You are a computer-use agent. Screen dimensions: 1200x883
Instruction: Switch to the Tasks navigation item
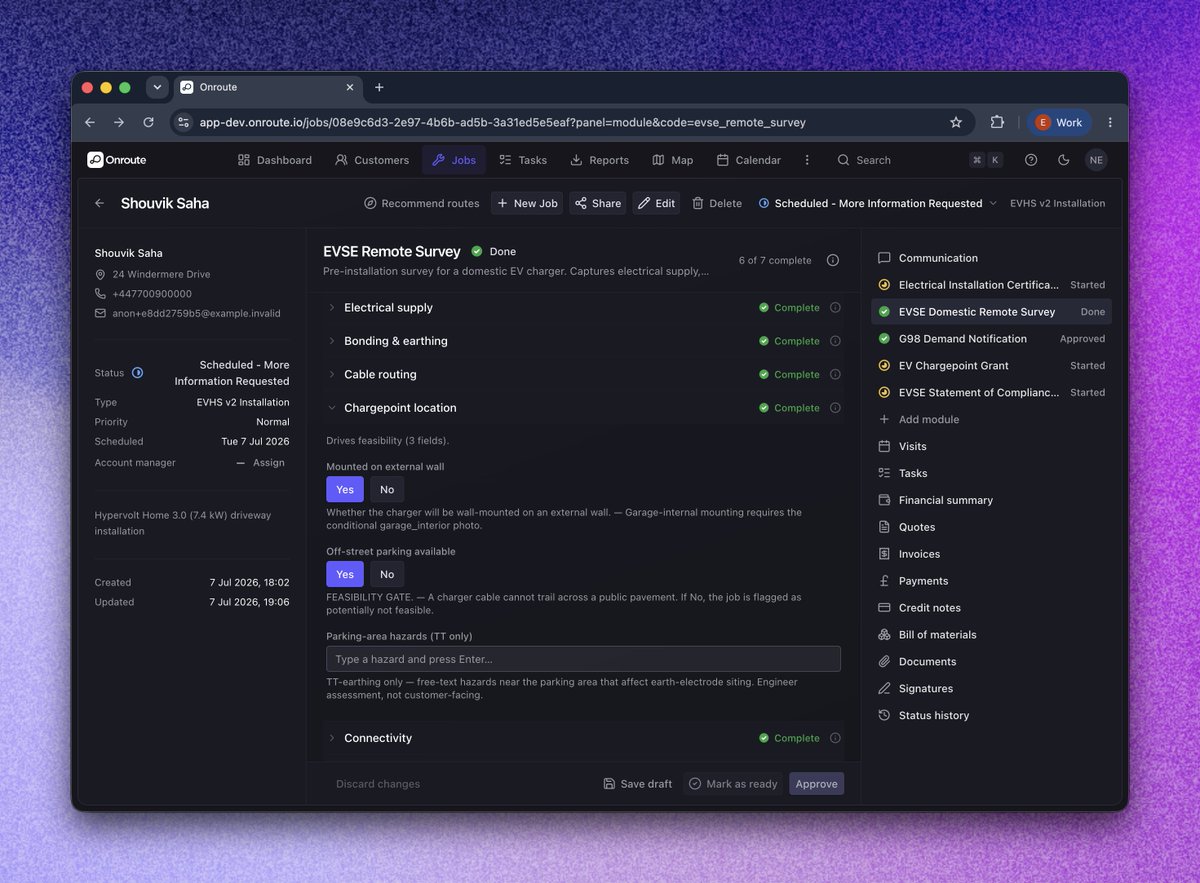click(523, 160)
